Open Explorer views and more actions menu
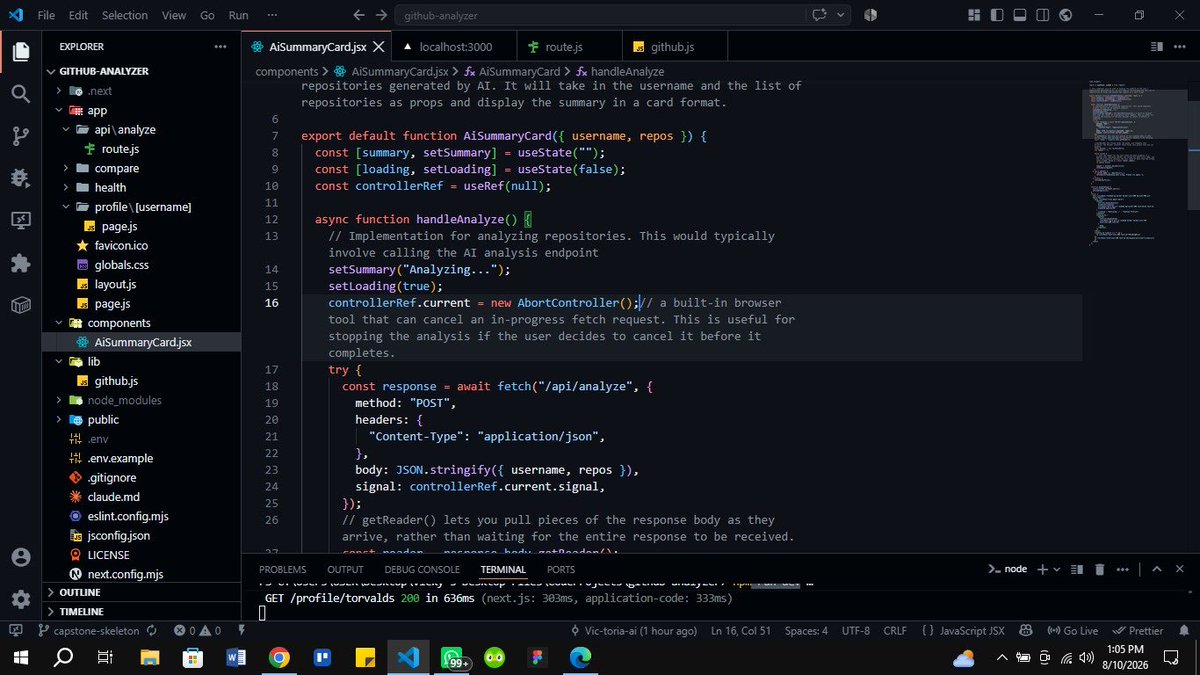Image resolution: width=1200 pixels, height=675 pixels. point(220,47)
